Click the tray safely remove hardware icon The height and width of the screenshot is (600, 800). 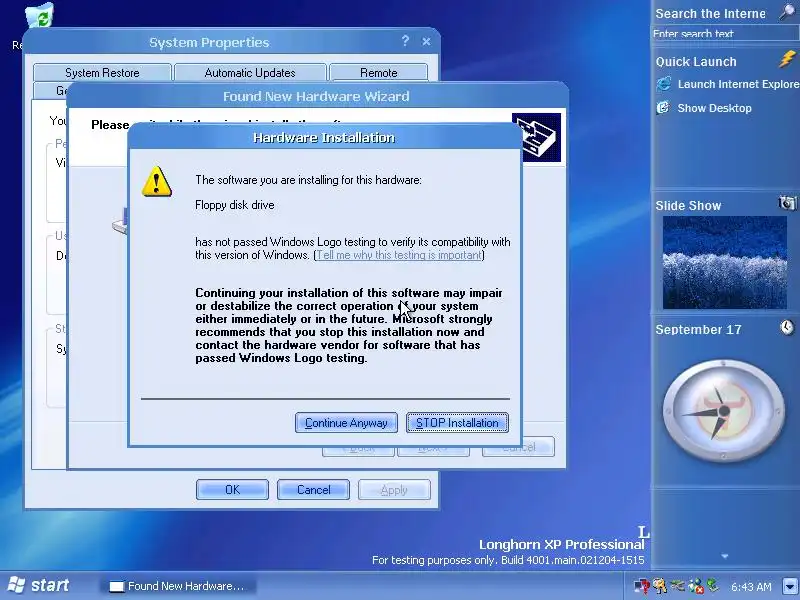pos(713,585)
